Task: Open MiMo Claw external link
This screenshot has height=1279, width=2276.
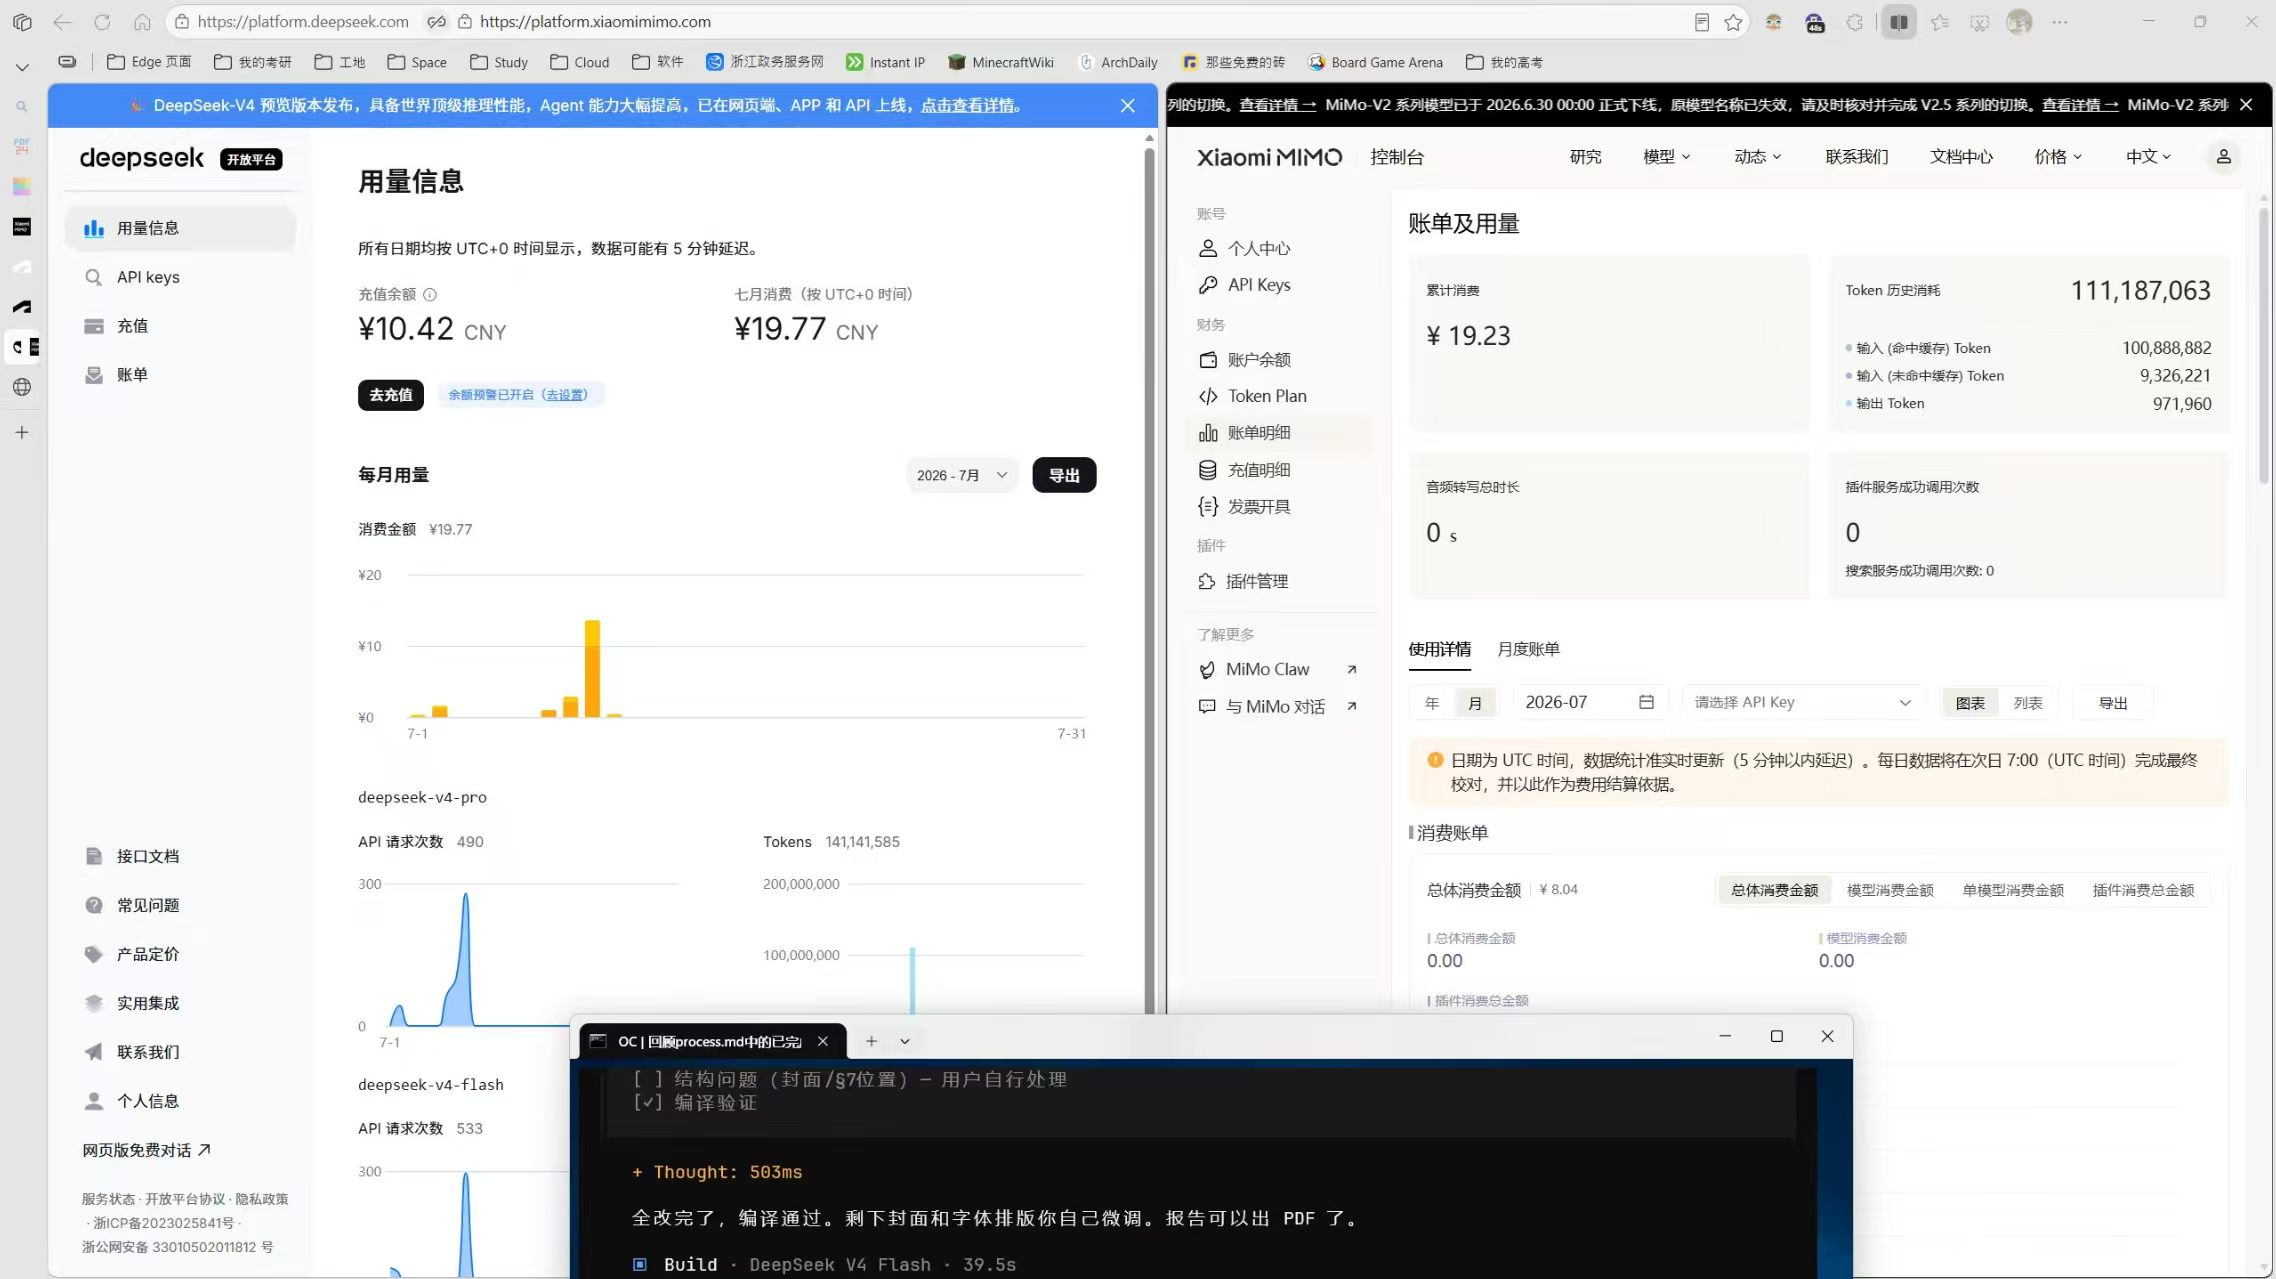Action: click(1280, 669)
